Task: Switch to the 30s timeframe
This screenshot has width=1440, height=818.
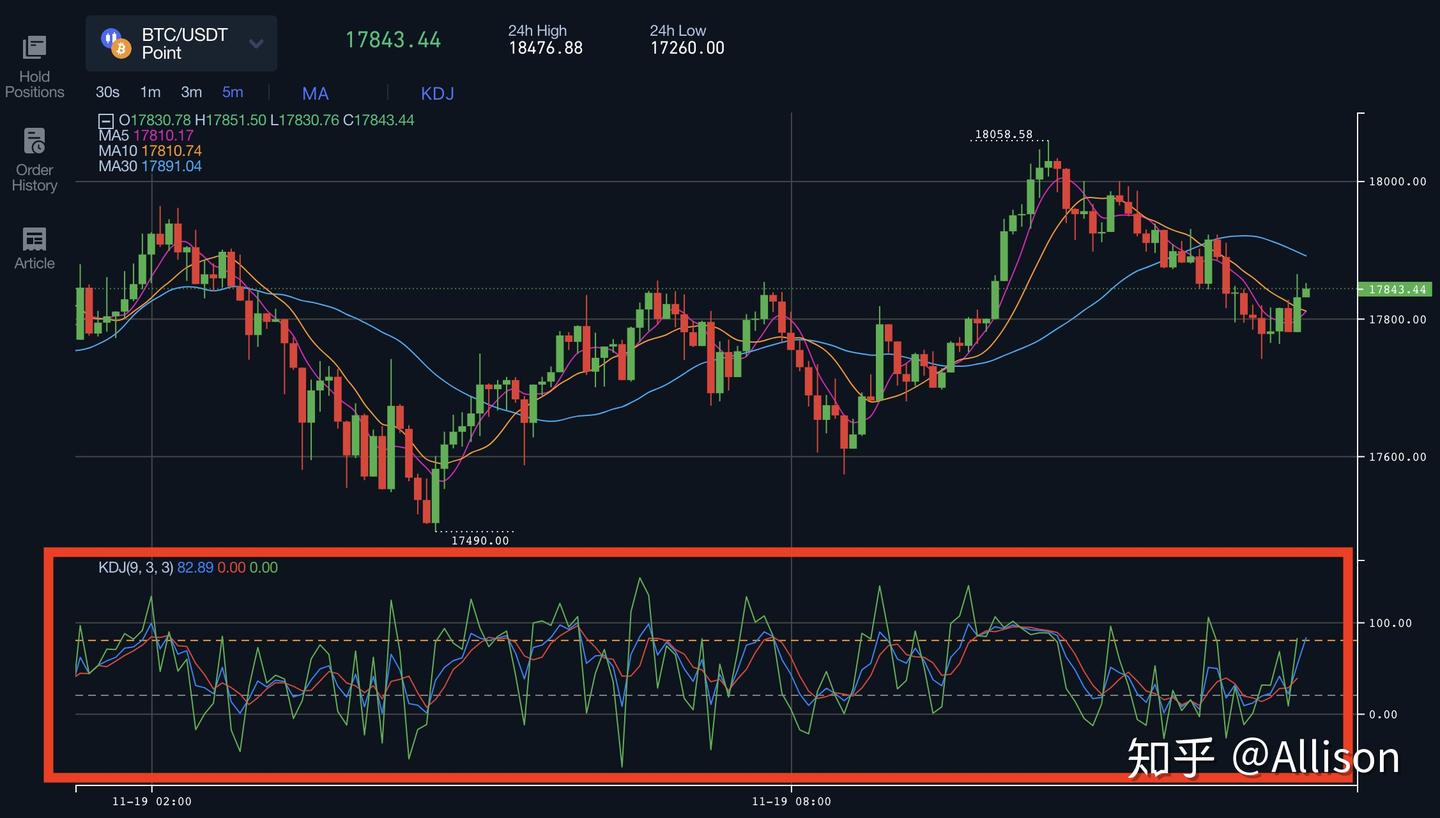Action: (107, 92)
